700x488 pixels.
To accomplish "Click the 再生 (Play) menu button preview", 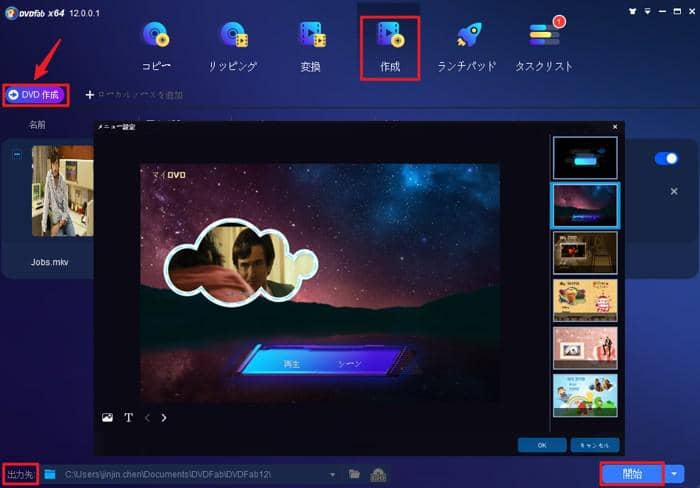I will [292, 364].
